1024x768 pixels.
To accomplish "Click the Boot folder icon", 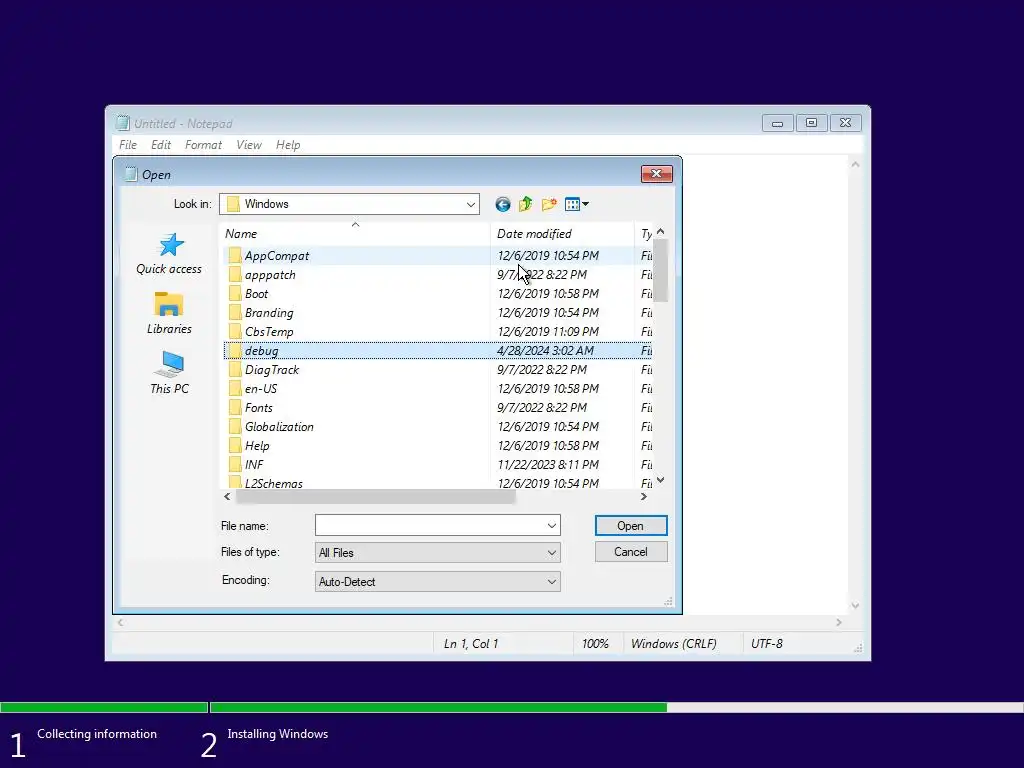I will (234, 294).
